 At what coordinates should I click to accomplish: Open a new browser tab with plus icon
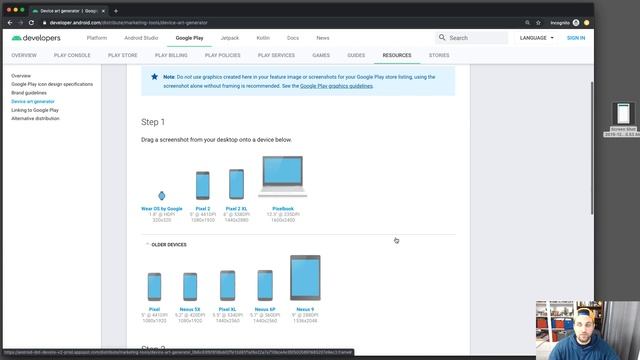tap(116, 11)
